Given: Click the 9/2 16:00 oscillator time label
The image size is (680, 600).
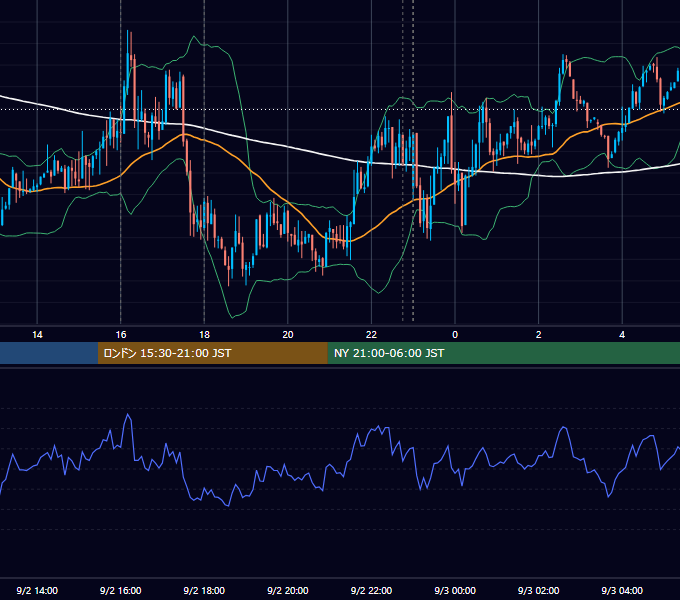Looking at the screenshot, I should pos(121,591).
